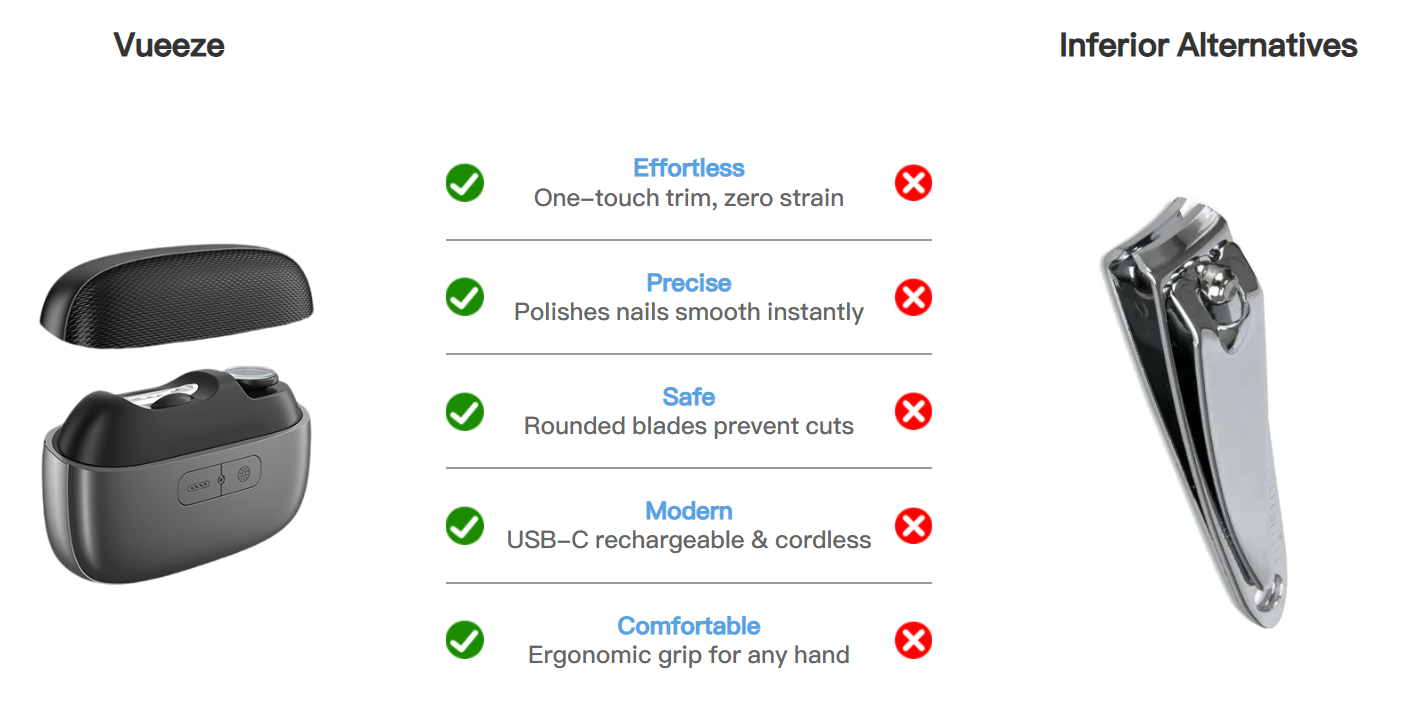The height and width of the screenshot is (702, 1413).
Task: Select the Effortless feature title
Action: tap(689, 168)
